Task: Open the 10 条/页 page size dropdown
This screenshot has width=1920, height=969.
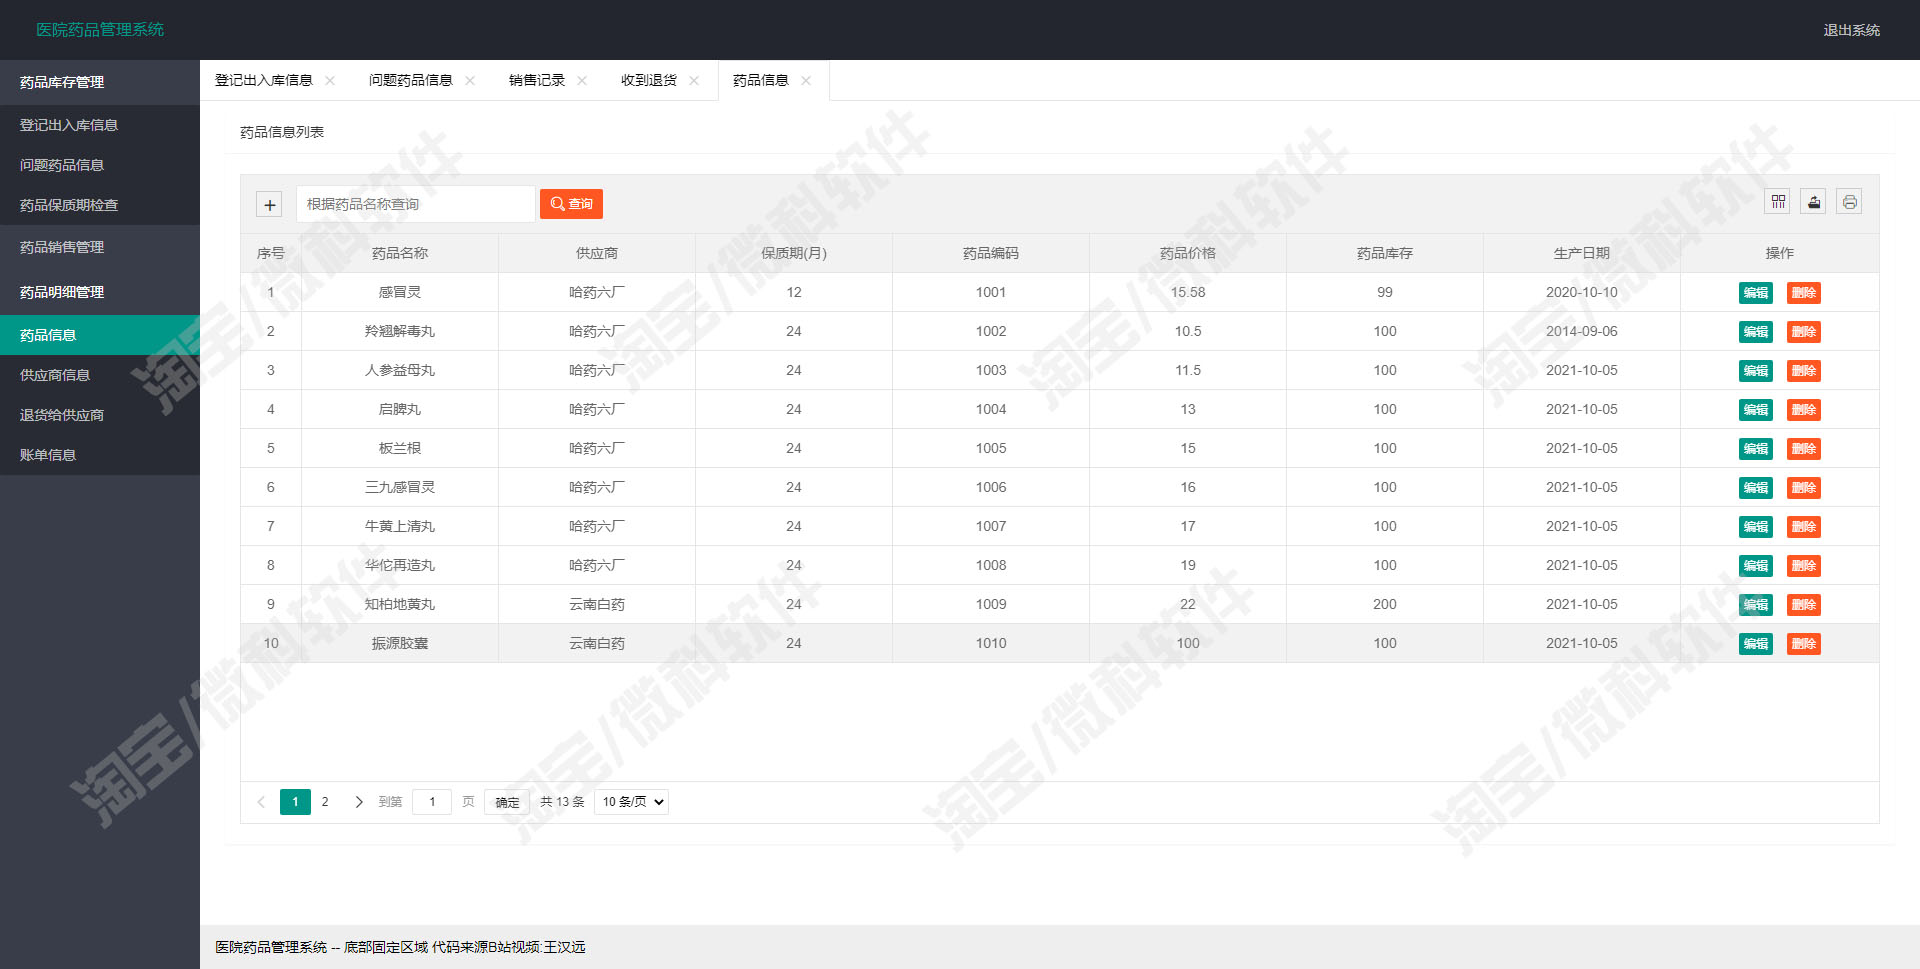Action: click(x=631, y=802)
